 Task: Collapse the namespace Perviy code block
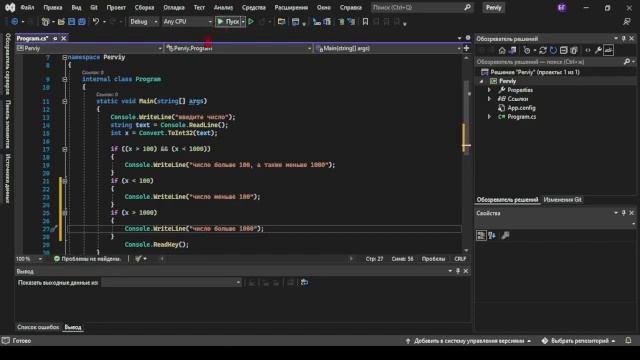64,58
